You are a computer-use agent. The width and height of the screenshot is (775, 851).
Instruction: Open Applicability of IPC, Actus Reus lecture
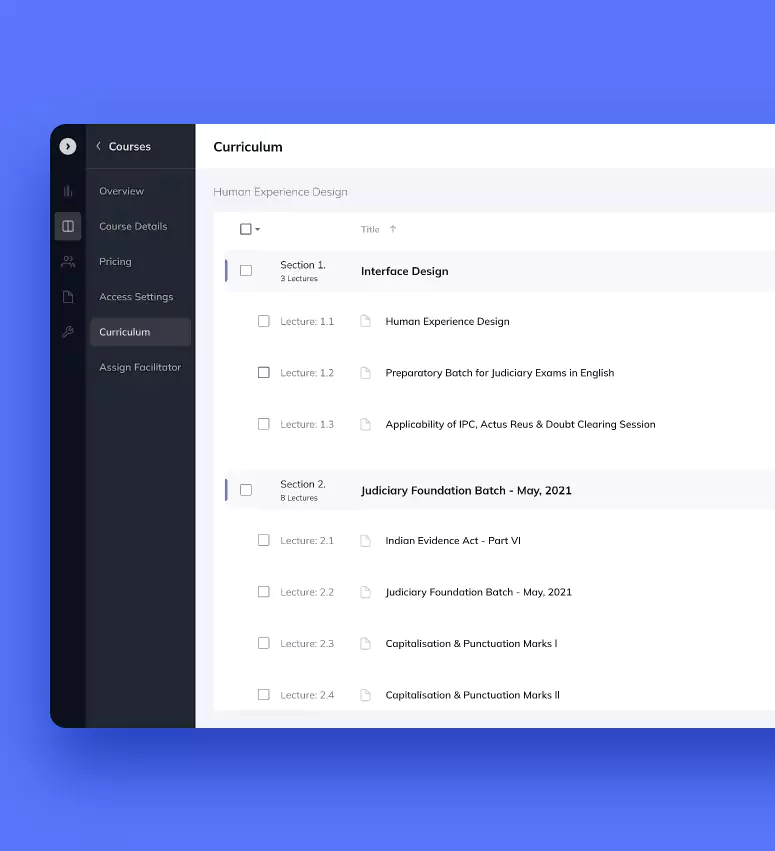pyautogui.click(x=520, y=424)
